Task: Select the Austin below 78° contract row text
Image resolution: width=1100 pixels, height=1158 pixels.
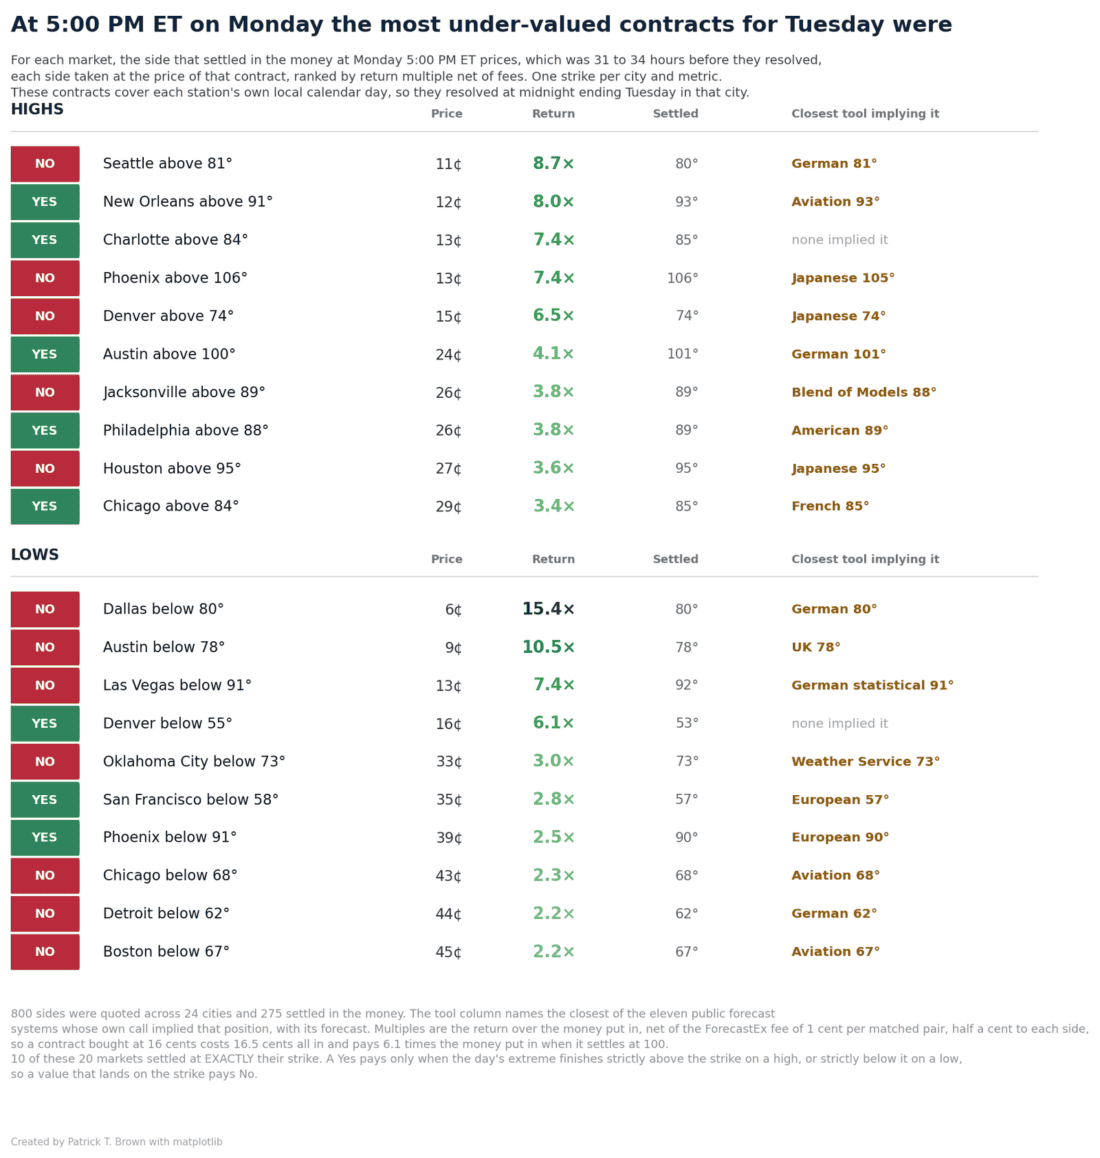Action: [x=164, y=647]
